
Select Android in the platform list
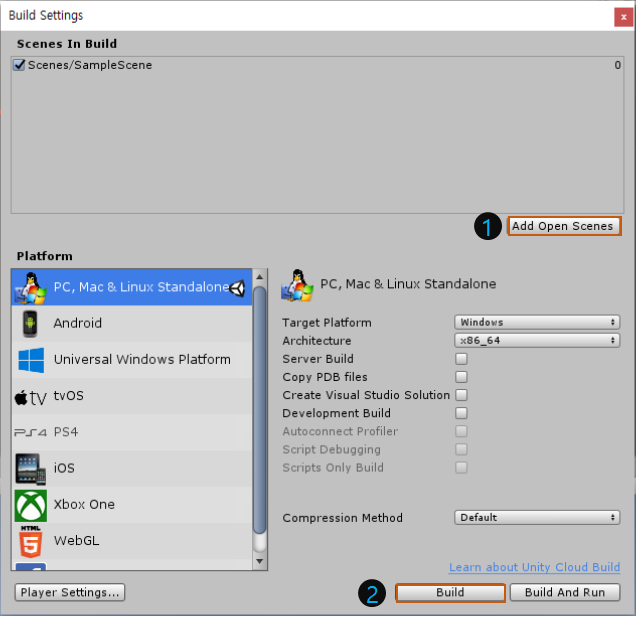(x=132, y=323)
